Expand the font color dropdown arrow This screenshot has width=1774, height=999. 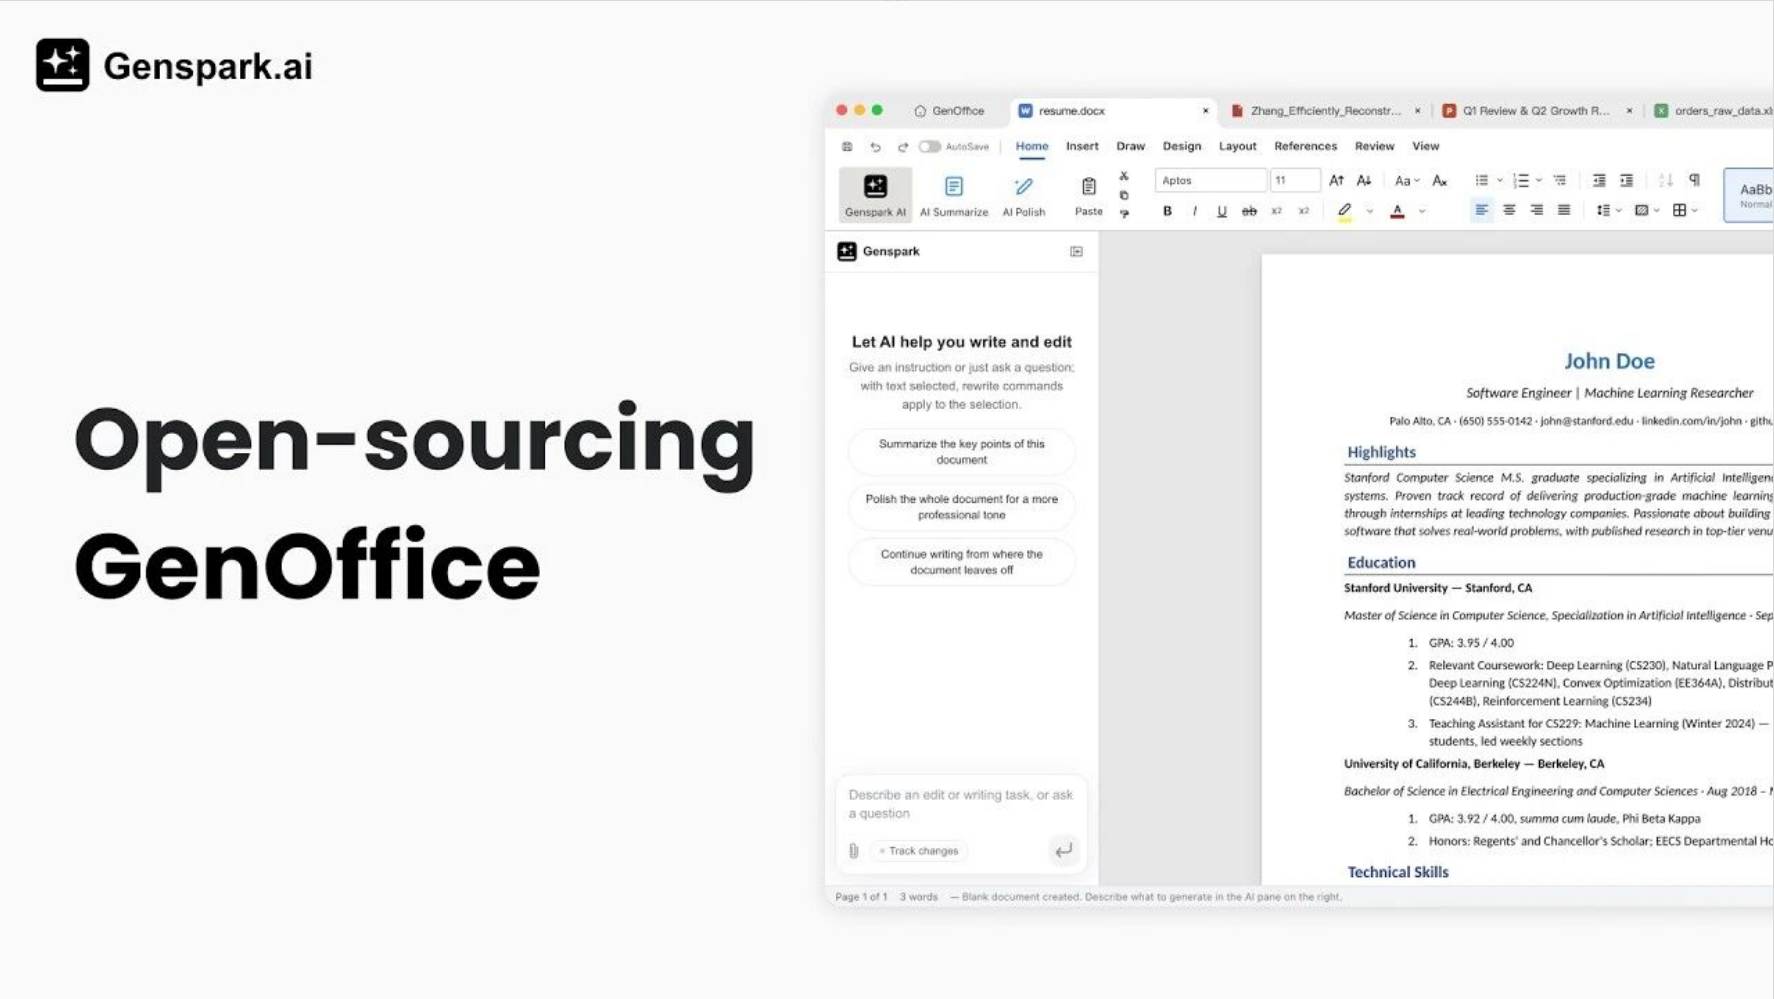pyautogui.click(x=1421, y=211)
